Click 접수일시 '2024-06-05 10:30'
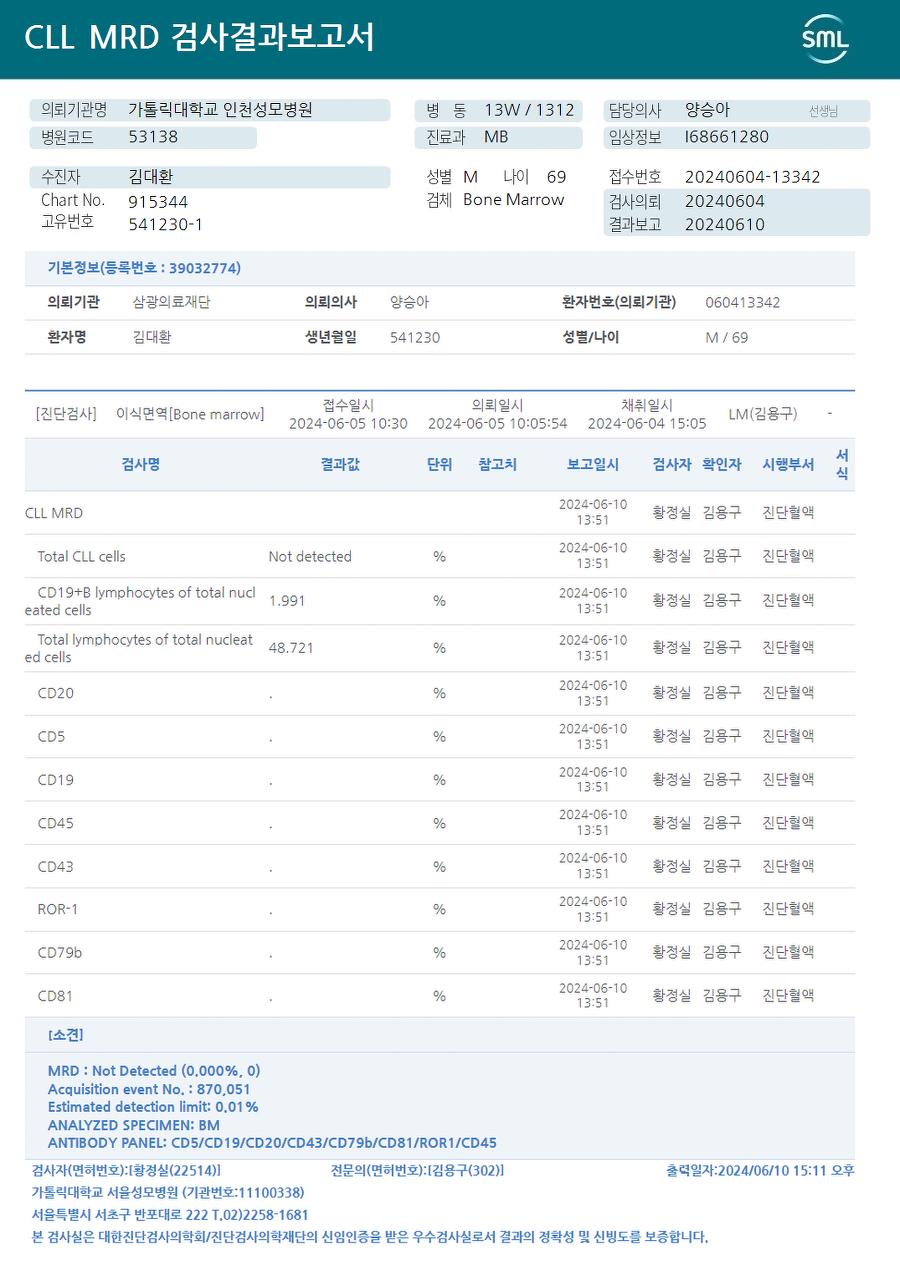 pyautogui.click(x=348, y=423)
